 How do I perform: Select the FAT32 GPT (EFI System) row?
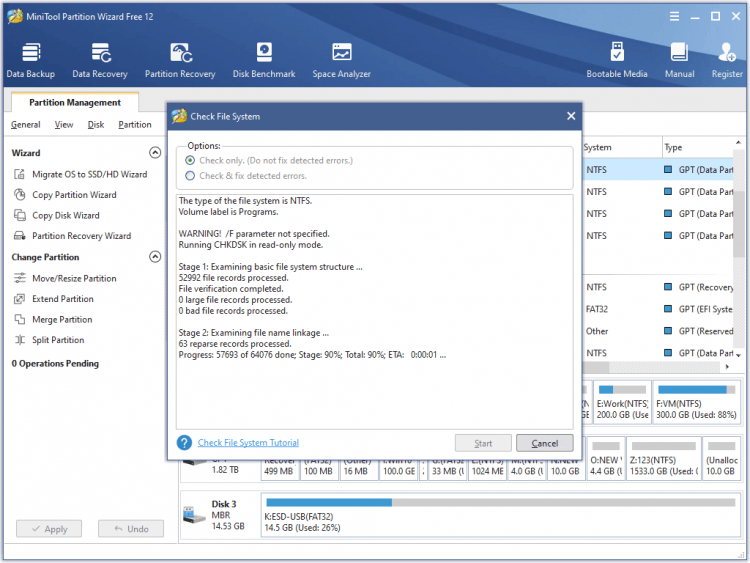pyautogui.click(x=658, y=309)
